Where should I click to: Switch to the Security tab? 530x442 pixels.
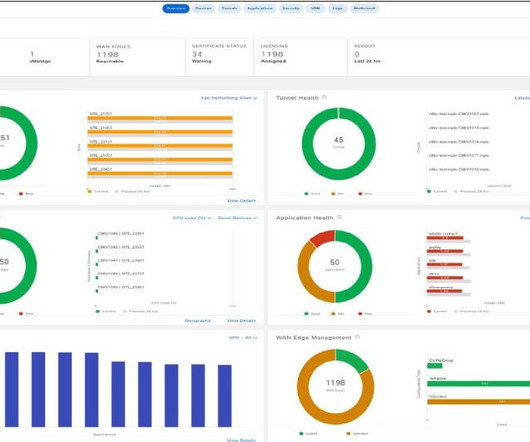pyautogui.click(x=291, y=8)
